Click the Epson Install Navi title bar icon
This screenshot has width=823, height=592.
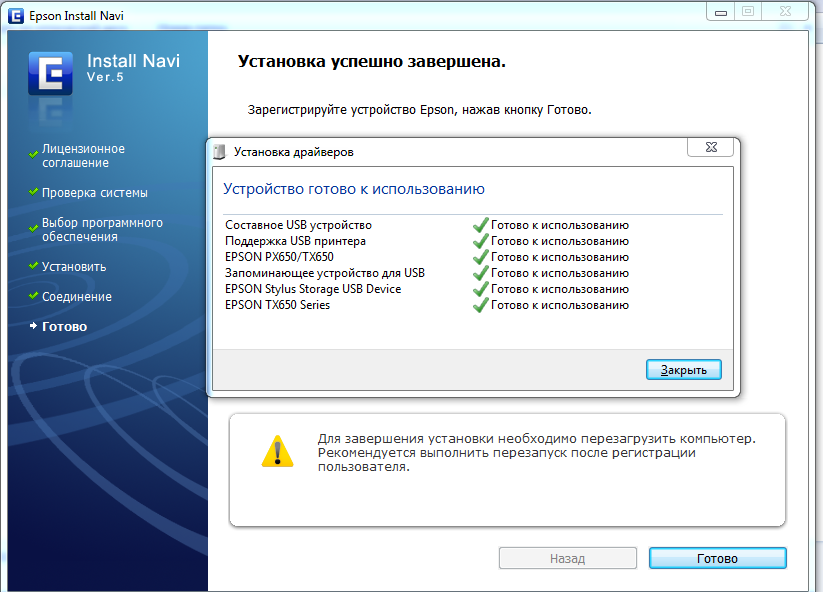(x=16, y=16)
